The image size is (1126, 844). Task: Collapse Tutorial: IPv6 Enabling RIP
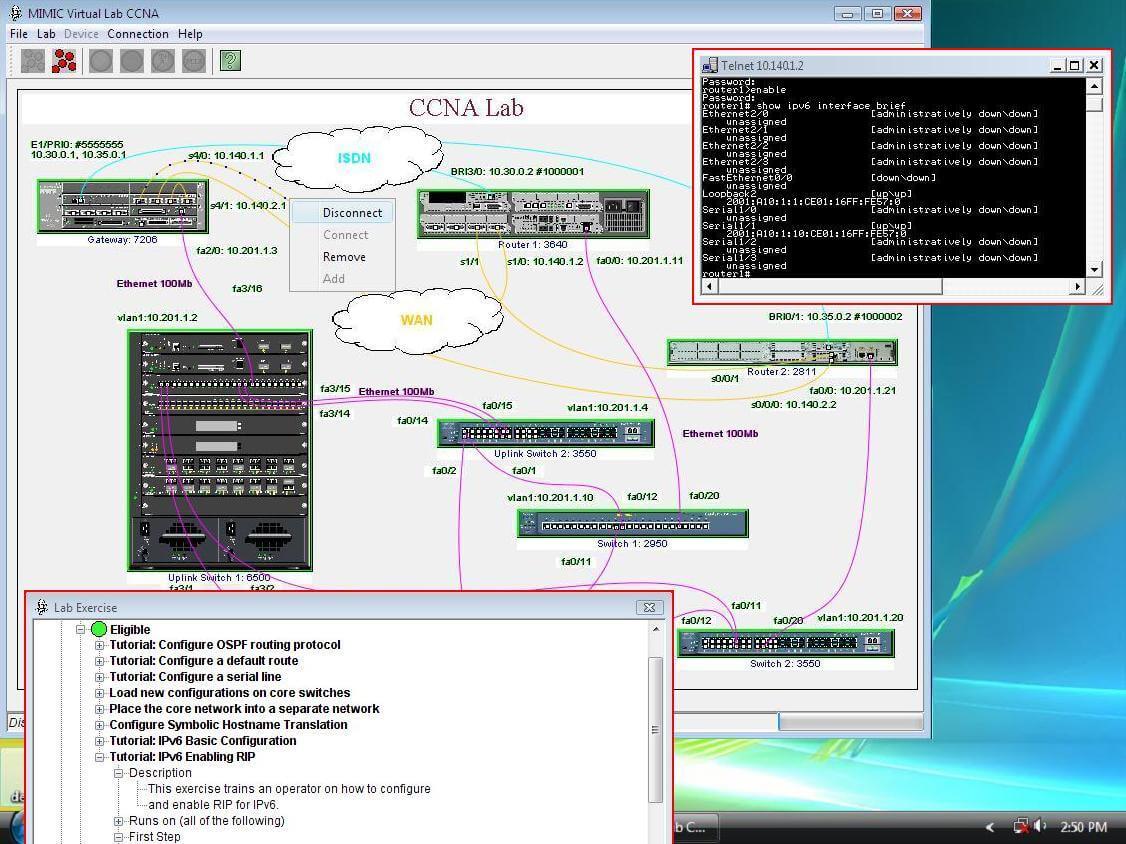(99, 757)
